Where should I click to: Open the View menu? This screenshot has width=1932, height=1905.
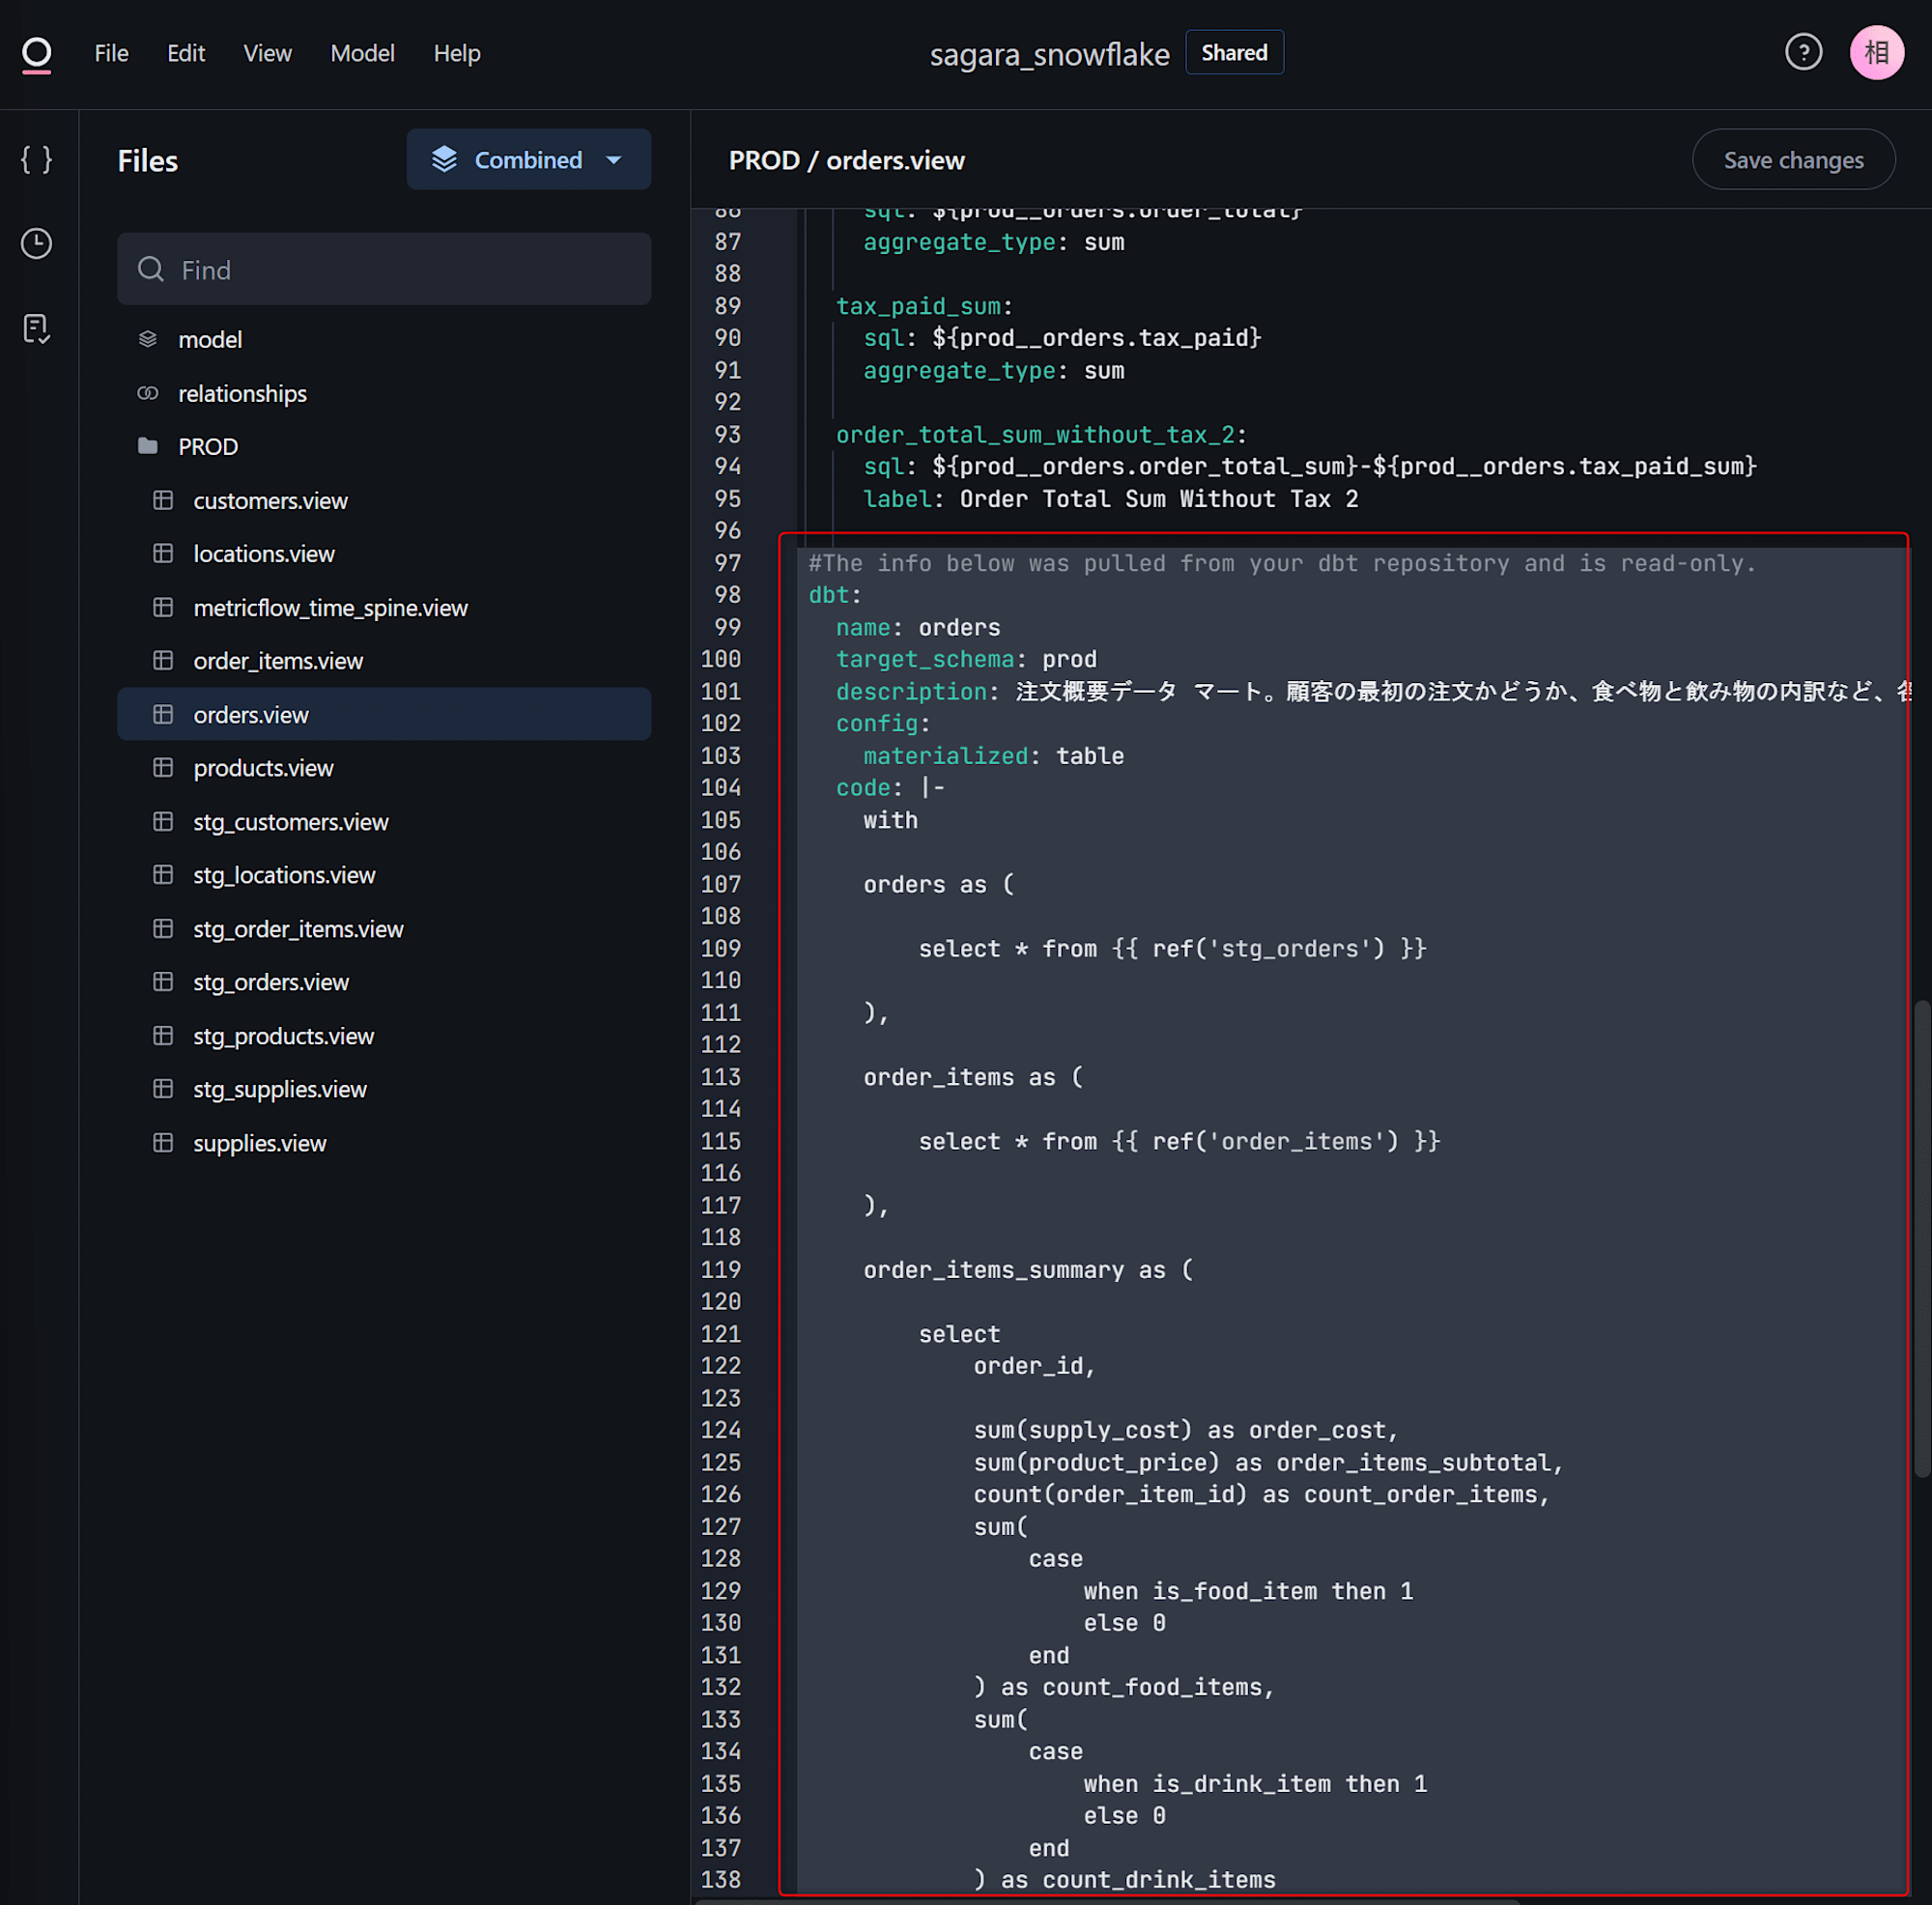[268, 53]
